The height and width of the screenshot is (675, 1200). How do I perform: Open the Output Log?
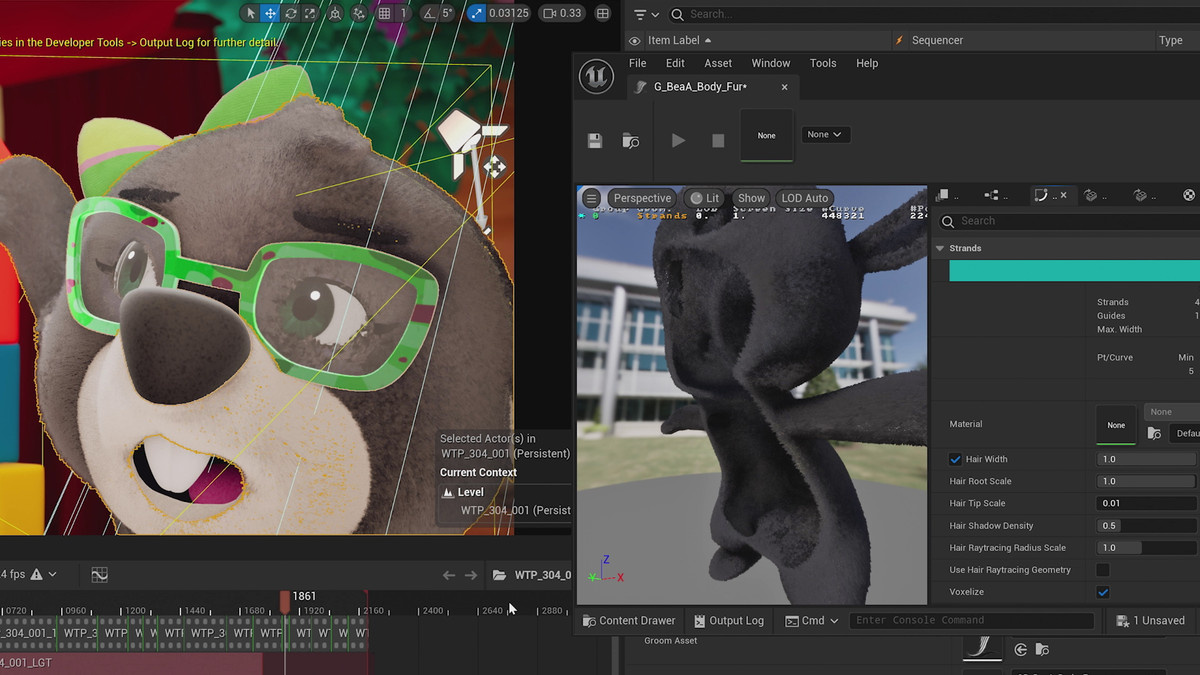728,620
